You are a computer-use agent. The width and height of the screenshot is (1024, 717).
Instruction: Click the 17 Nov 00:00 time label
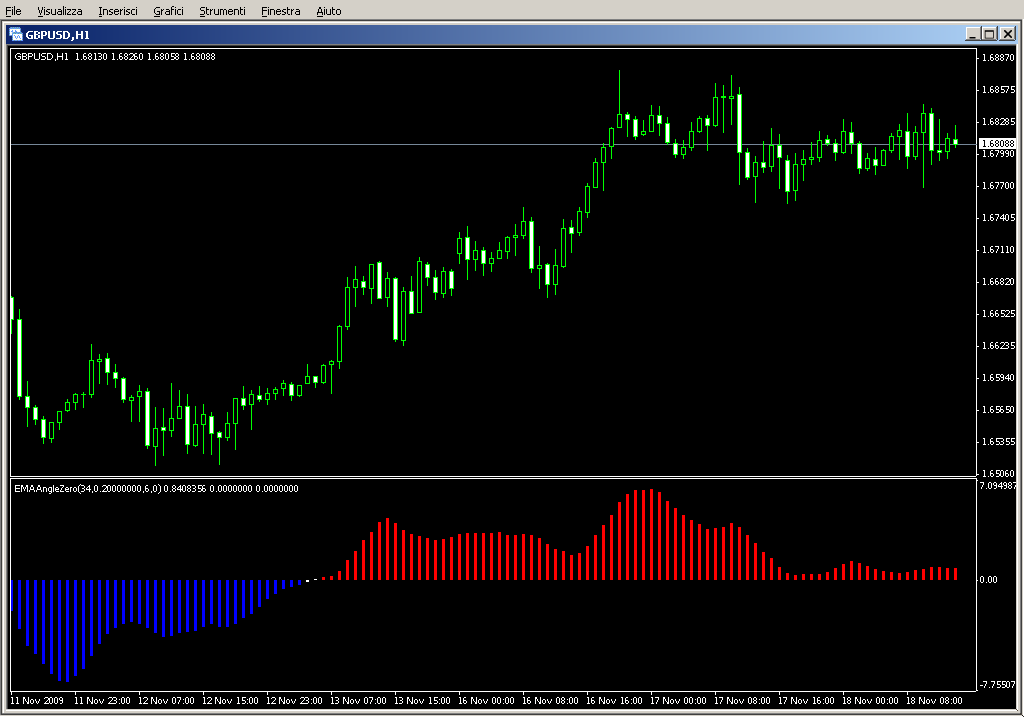(680, 701)
